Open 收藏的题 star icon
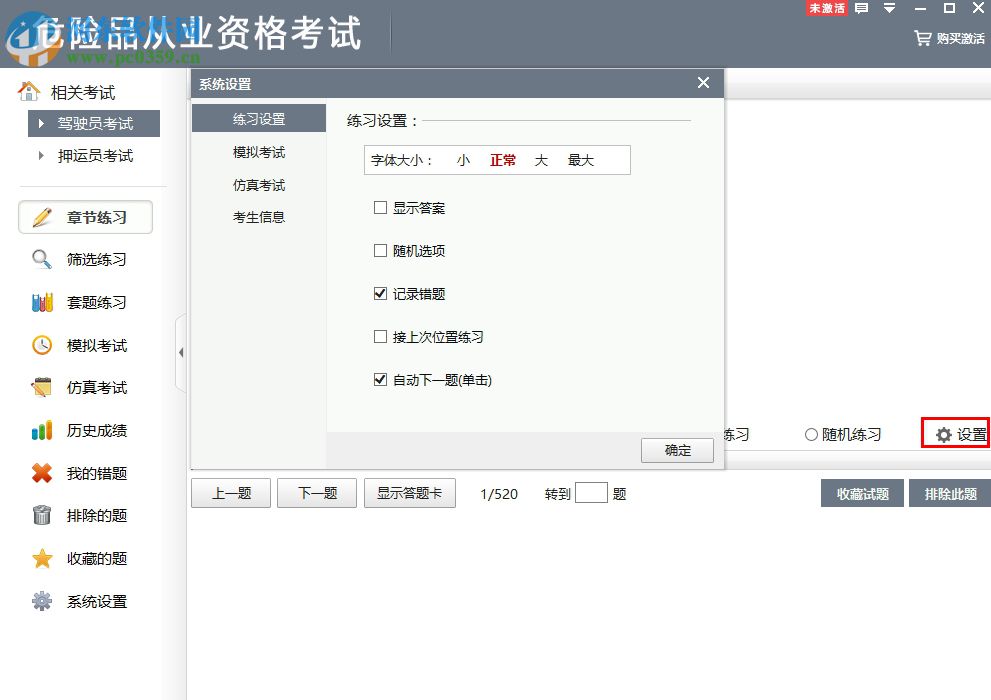The width and height of the screenshot is (991, 700). pos(40,558)
